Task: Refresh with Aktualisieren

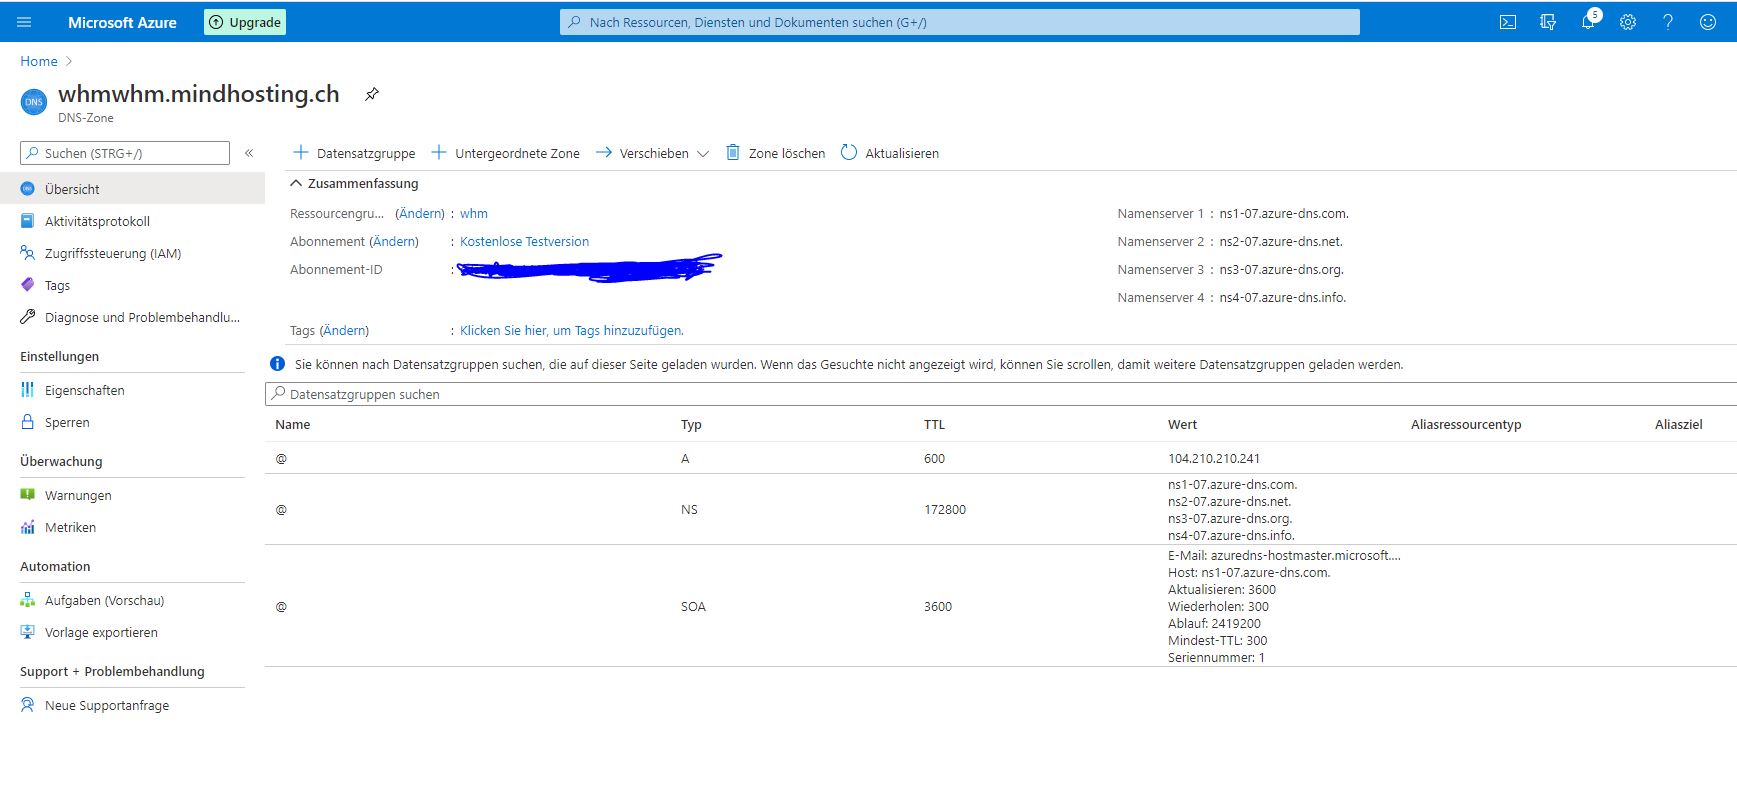Action: point(890,153)
